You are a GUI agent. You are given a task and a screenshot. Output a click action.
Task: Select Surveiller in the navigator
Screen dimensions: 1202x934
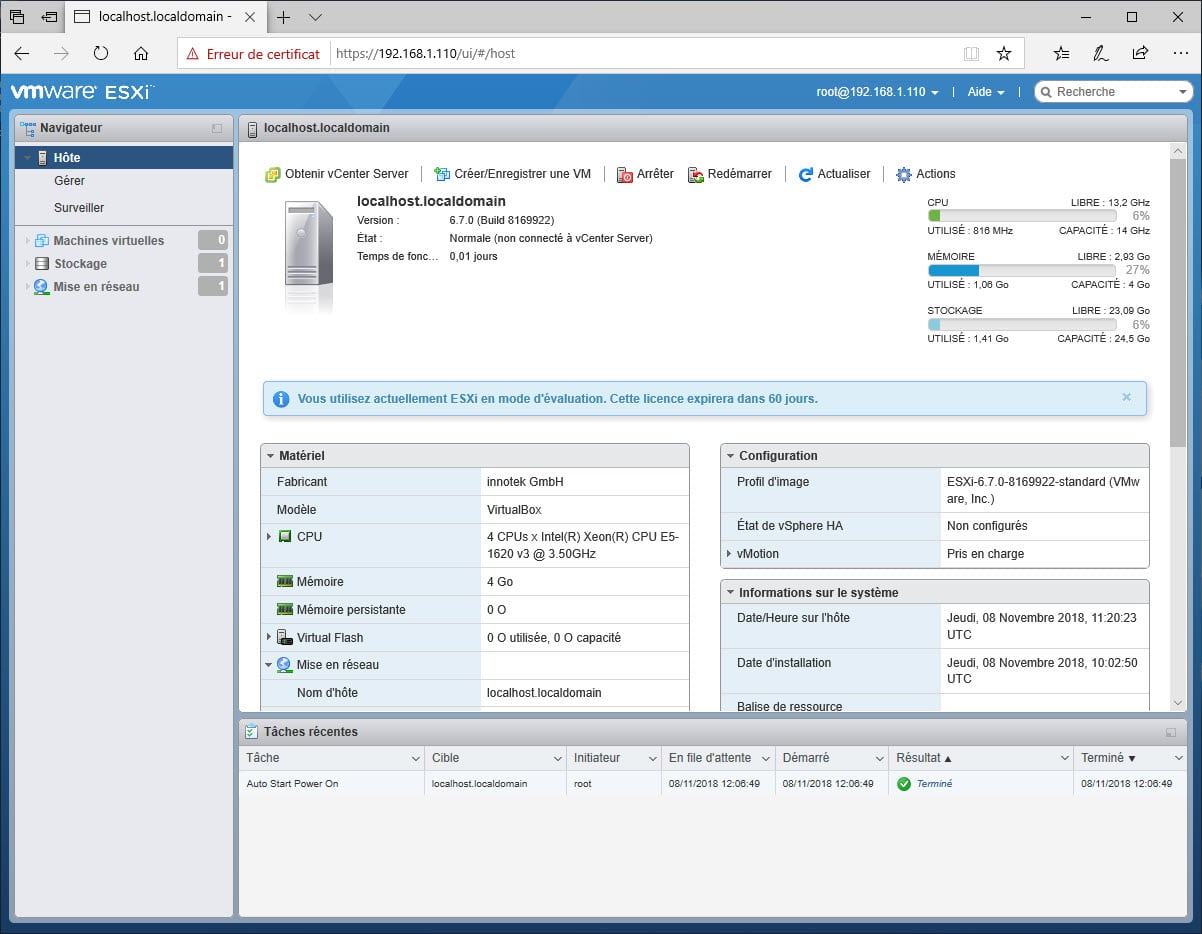click(x=79, y=208)
